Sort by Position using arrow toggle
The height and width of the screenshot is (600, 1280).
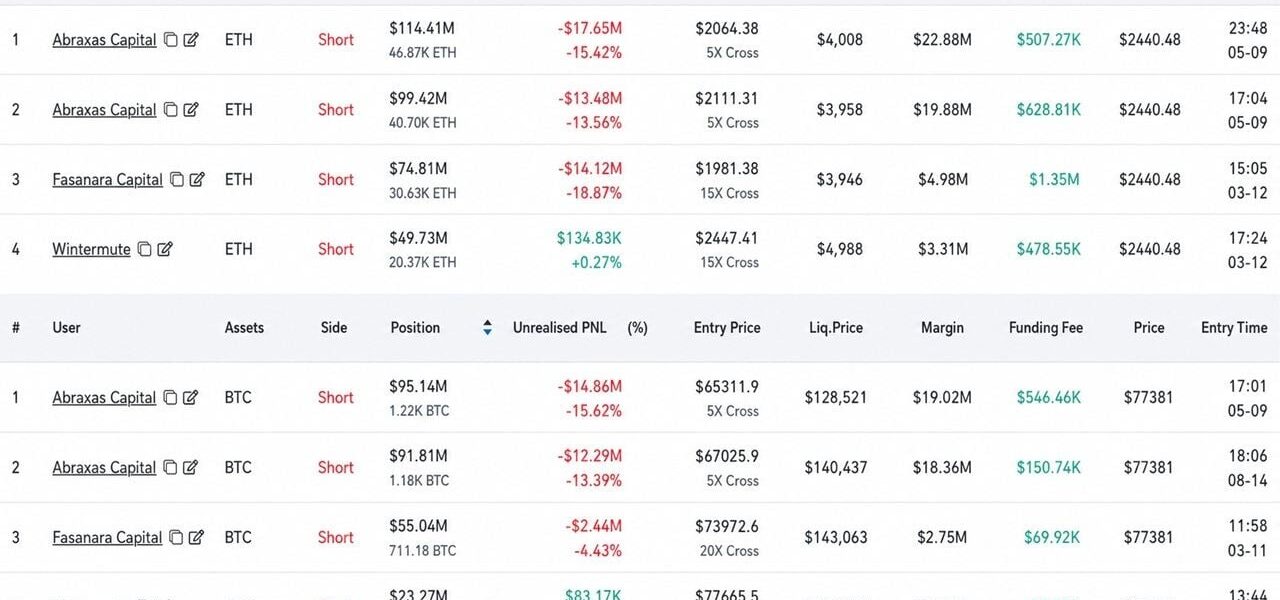tap(487, 327)
